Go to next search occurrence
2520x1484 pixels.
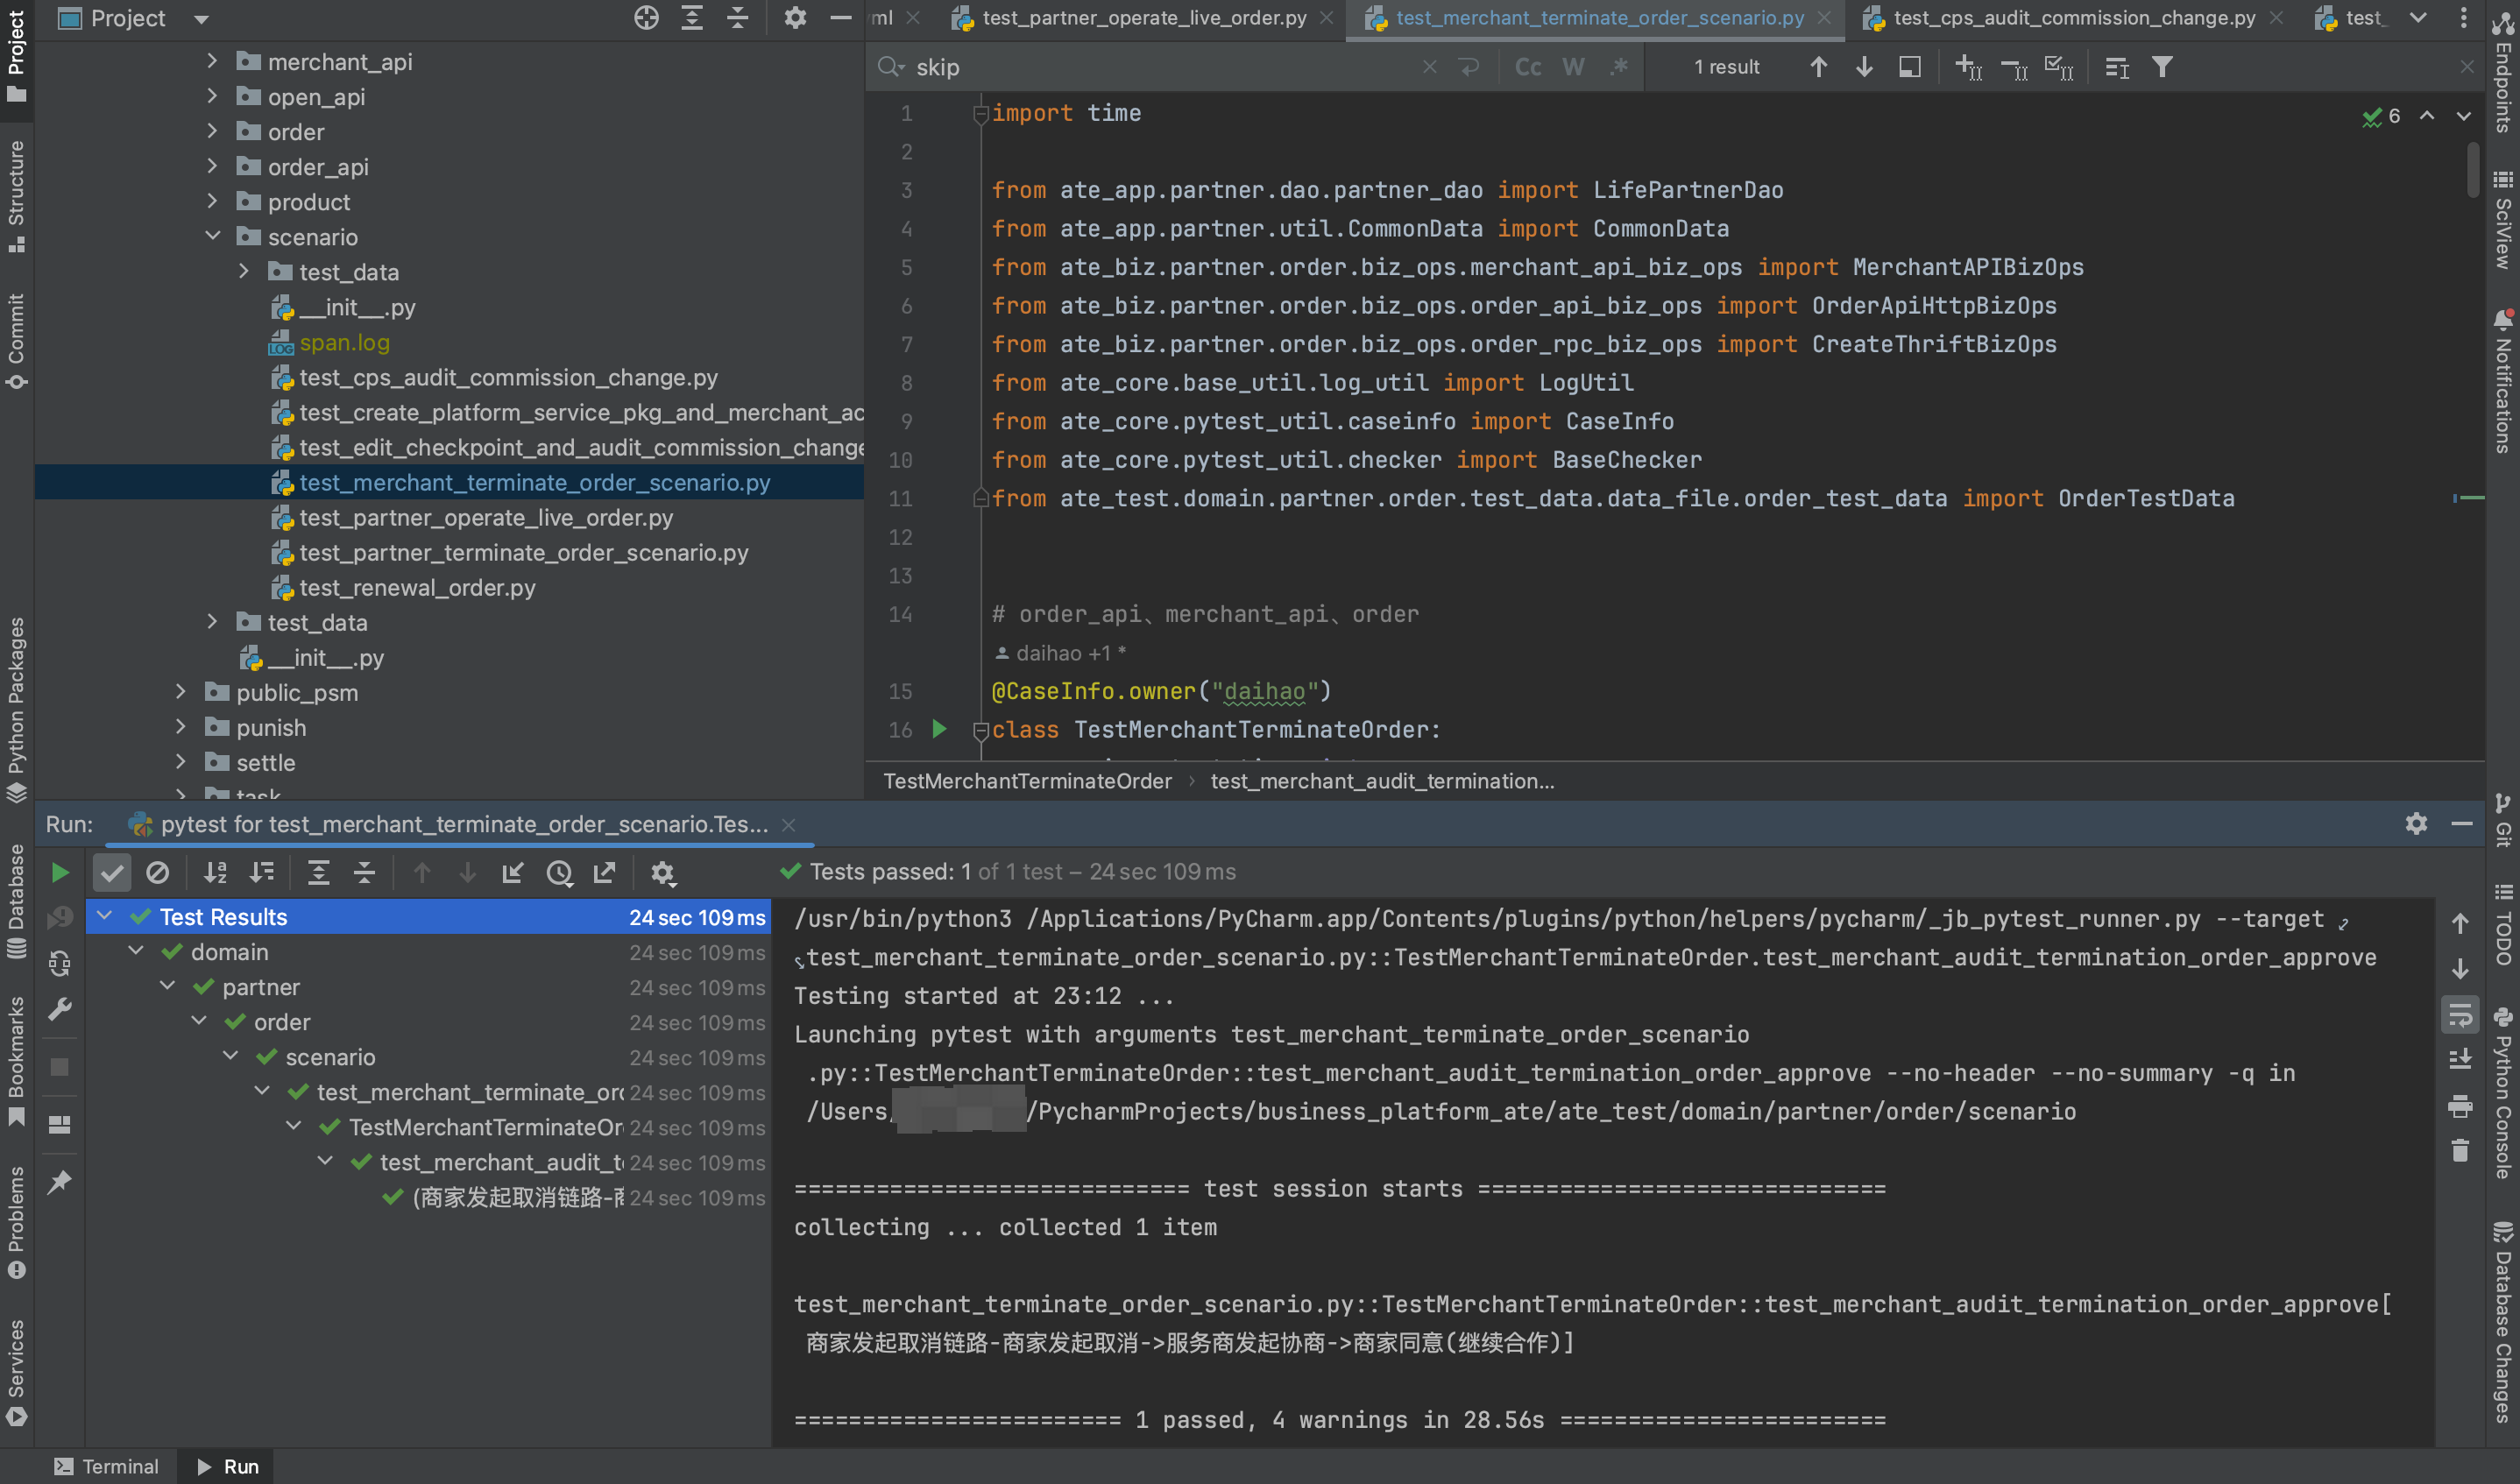tap(1864, 67)
